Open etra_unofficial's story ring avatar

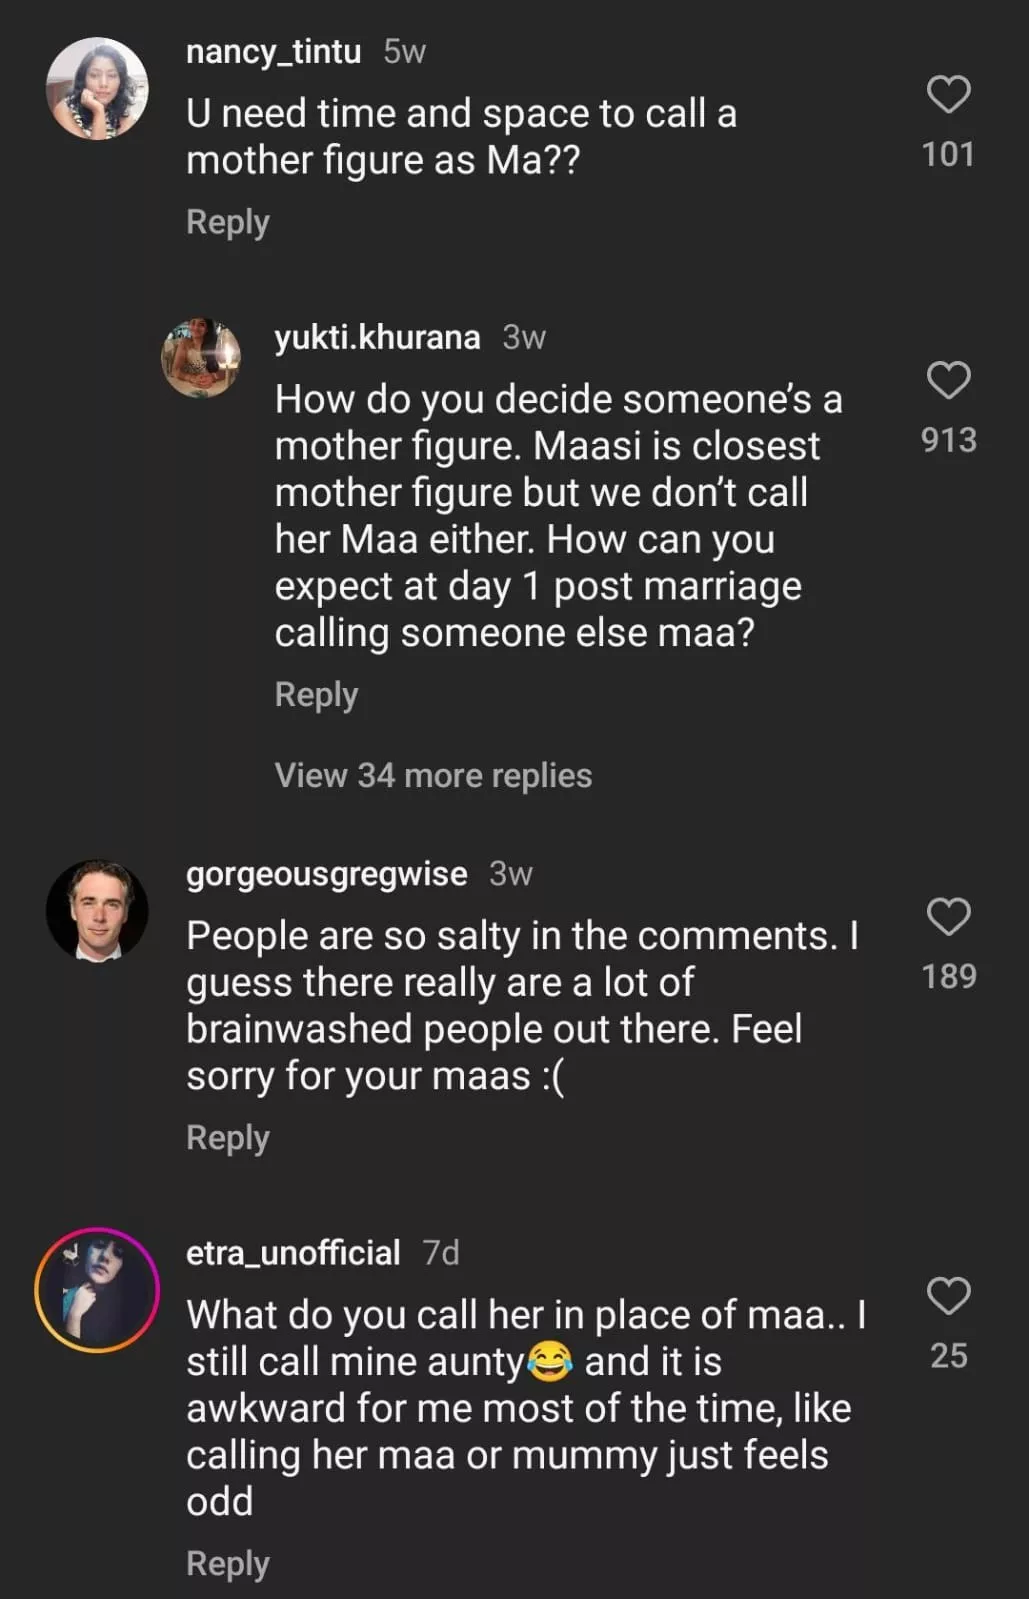[97, 1290]
